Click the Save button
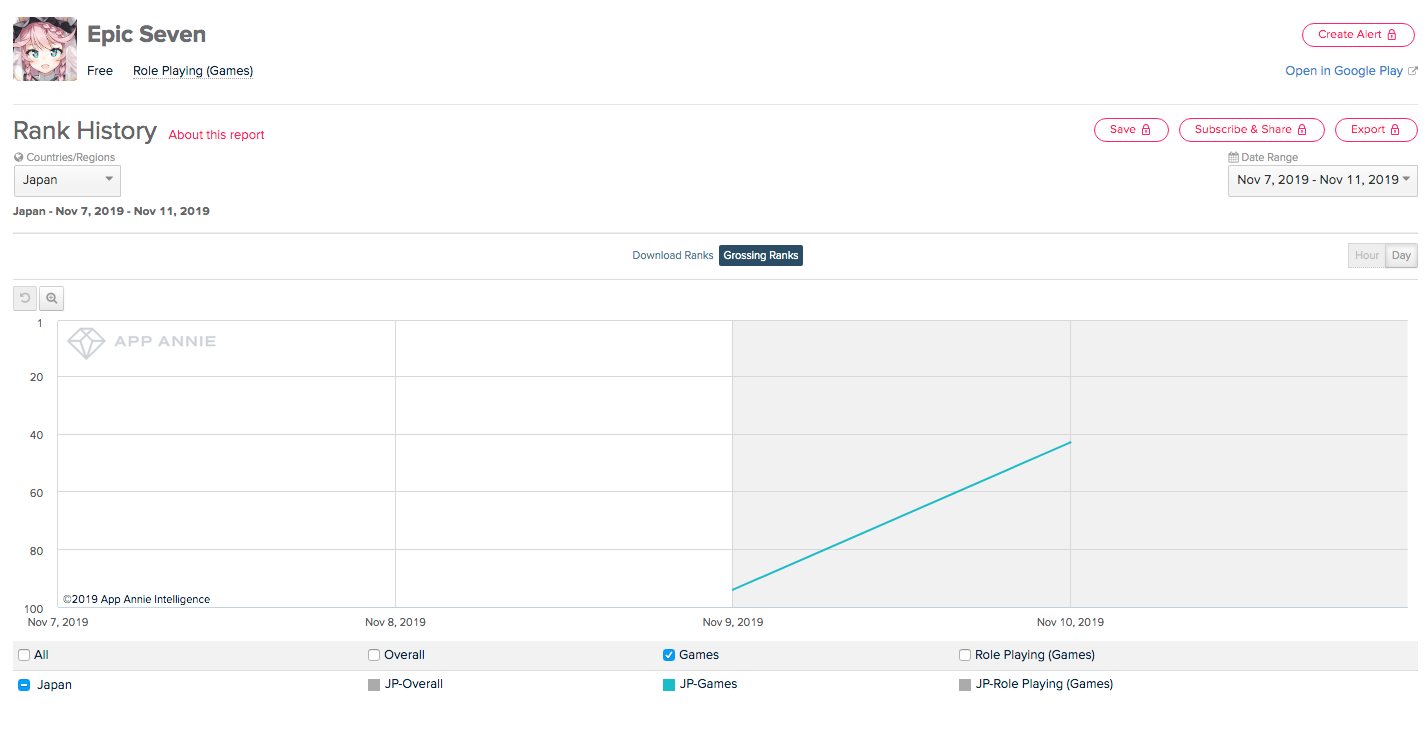The image size is (1427, 735). coord(1131,130)
